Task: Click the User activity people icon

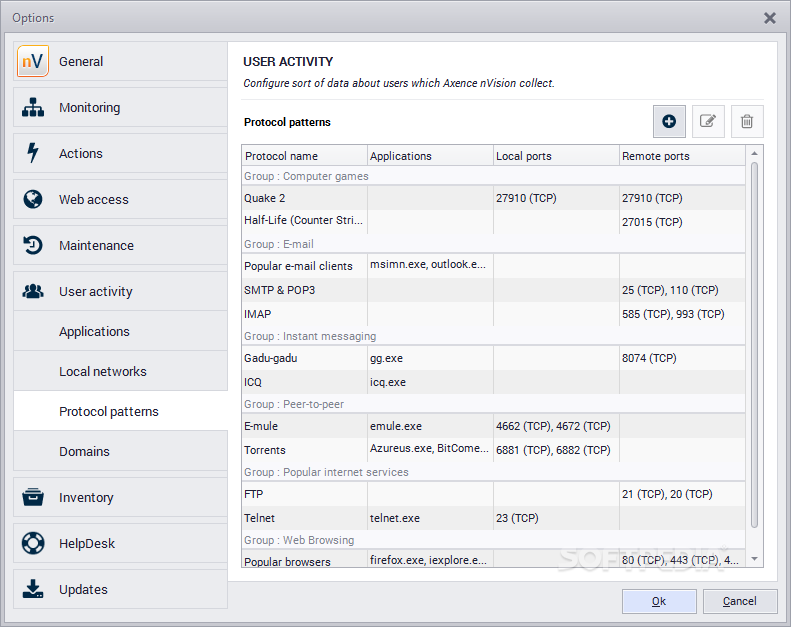Action: pos(33,291)
